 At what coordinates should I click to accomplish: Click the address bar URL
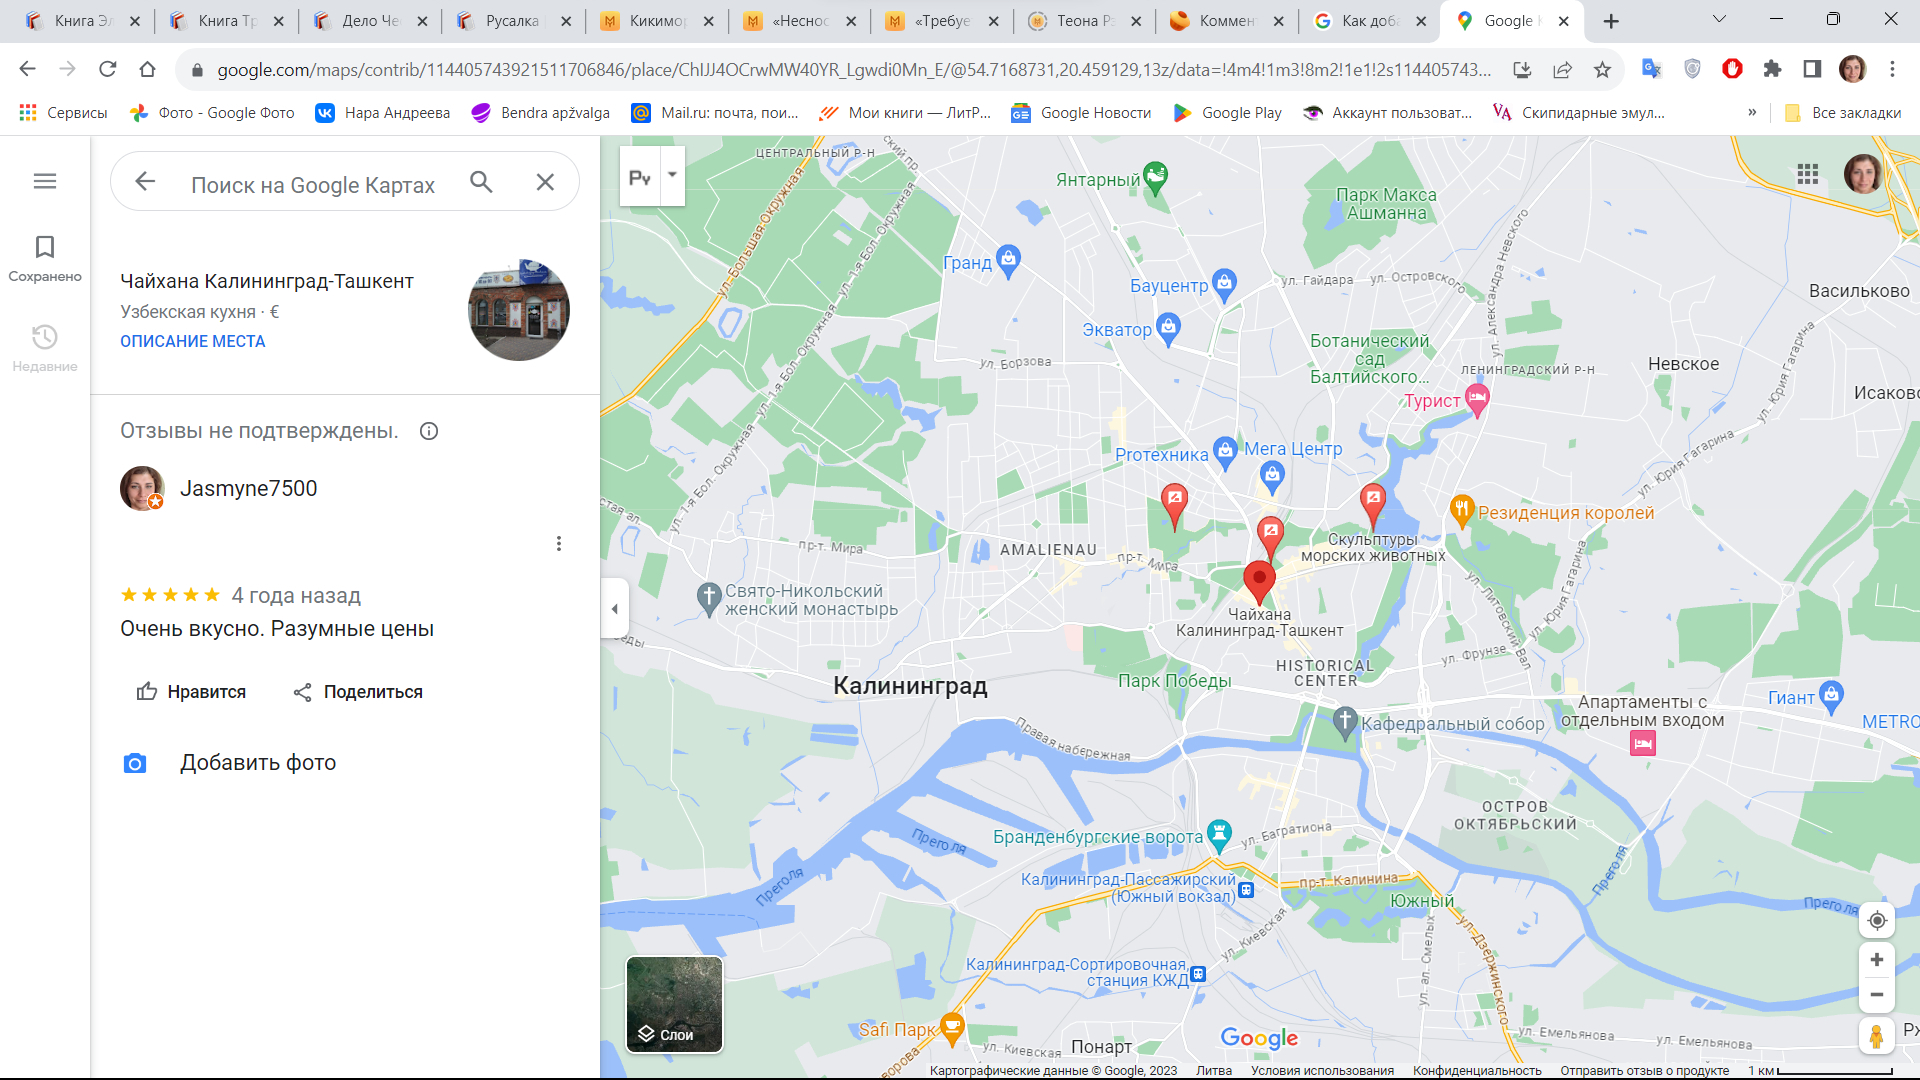(x=853, y=69)
